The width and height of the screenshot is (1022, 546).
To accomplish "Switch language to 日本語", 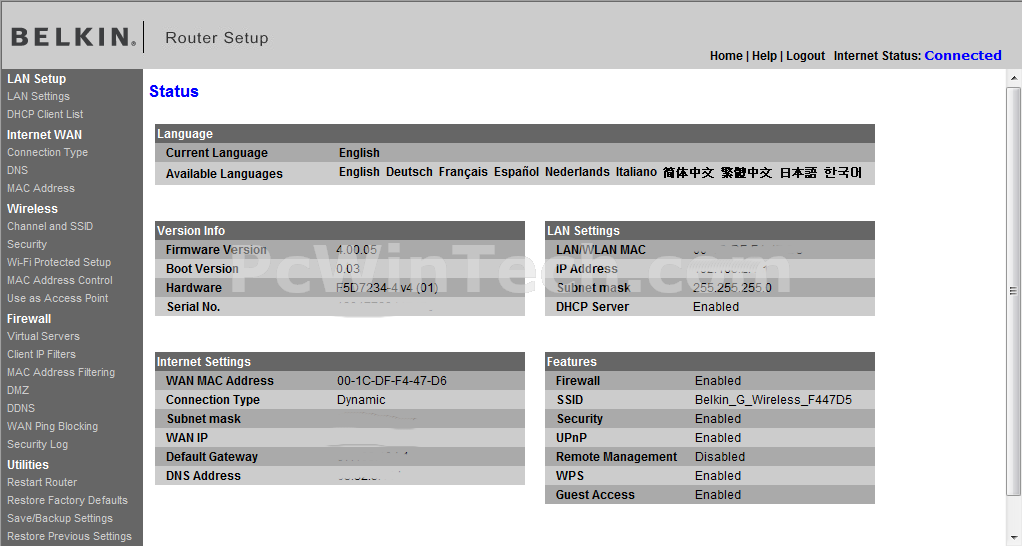I will click(x=798, y=173).
